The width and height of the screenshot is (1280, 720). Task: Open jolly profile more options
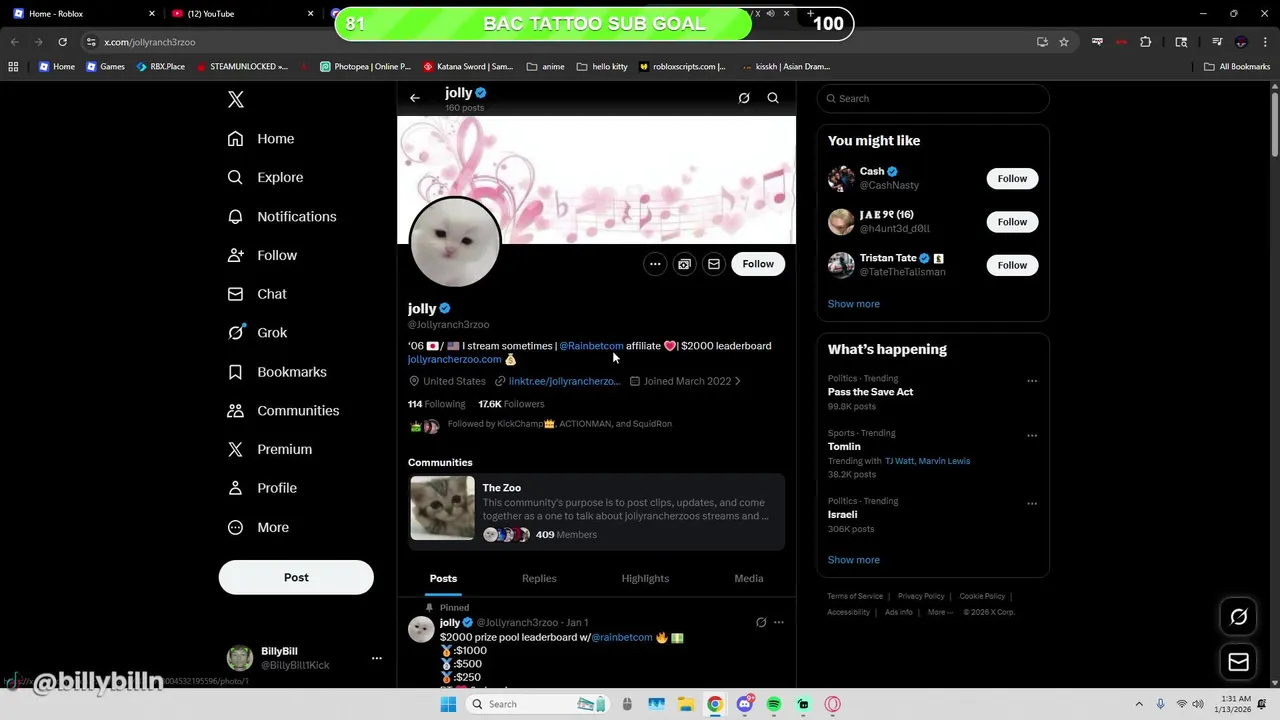655,264
